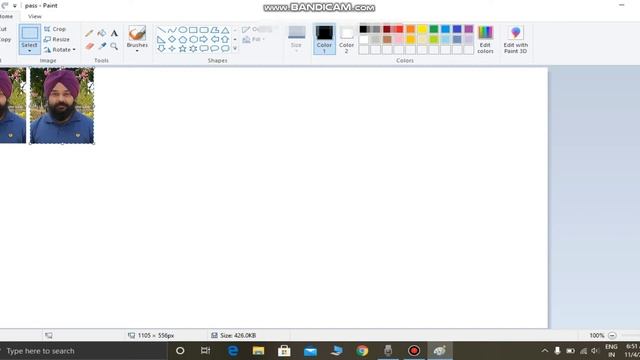
Task: Select the Color picker eyedropper
Action: click(x=102, y=46)
